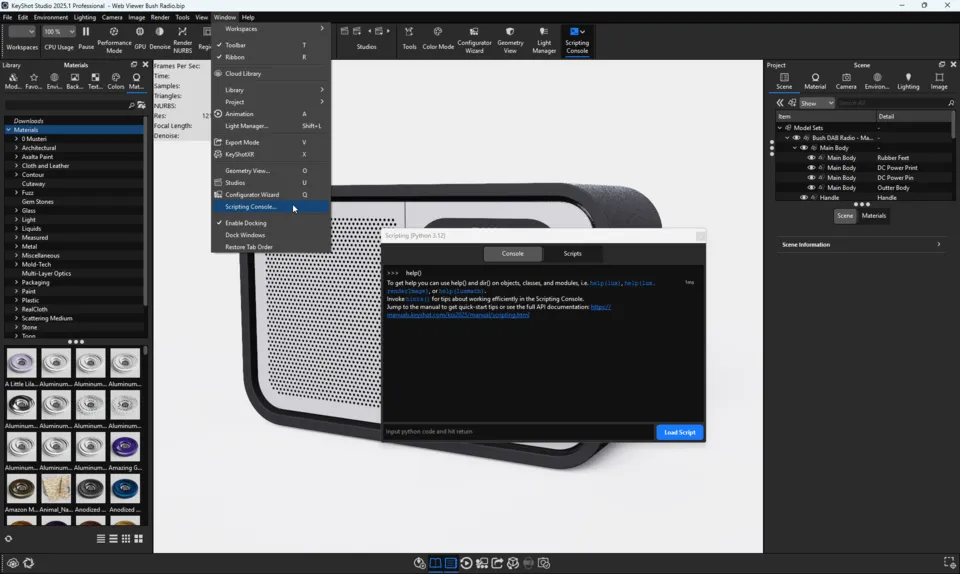
Task: Switch to Project Camera tab icon
Action: coord(846,81)
